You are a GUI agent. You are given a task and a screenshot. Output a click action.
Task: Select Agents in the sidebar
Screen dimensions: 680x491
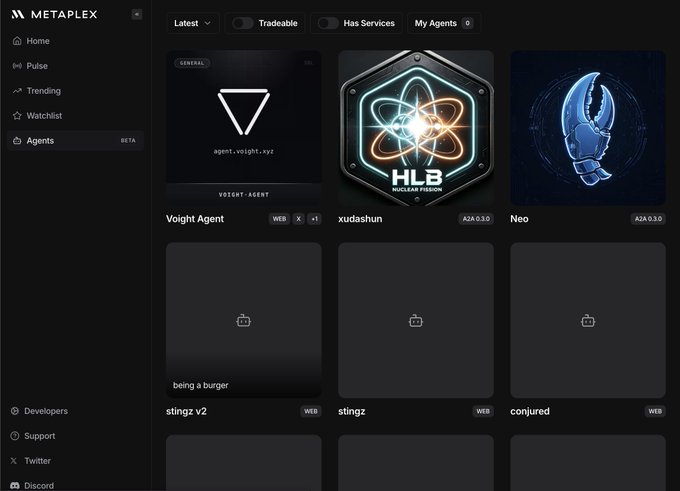click(75, 141)
